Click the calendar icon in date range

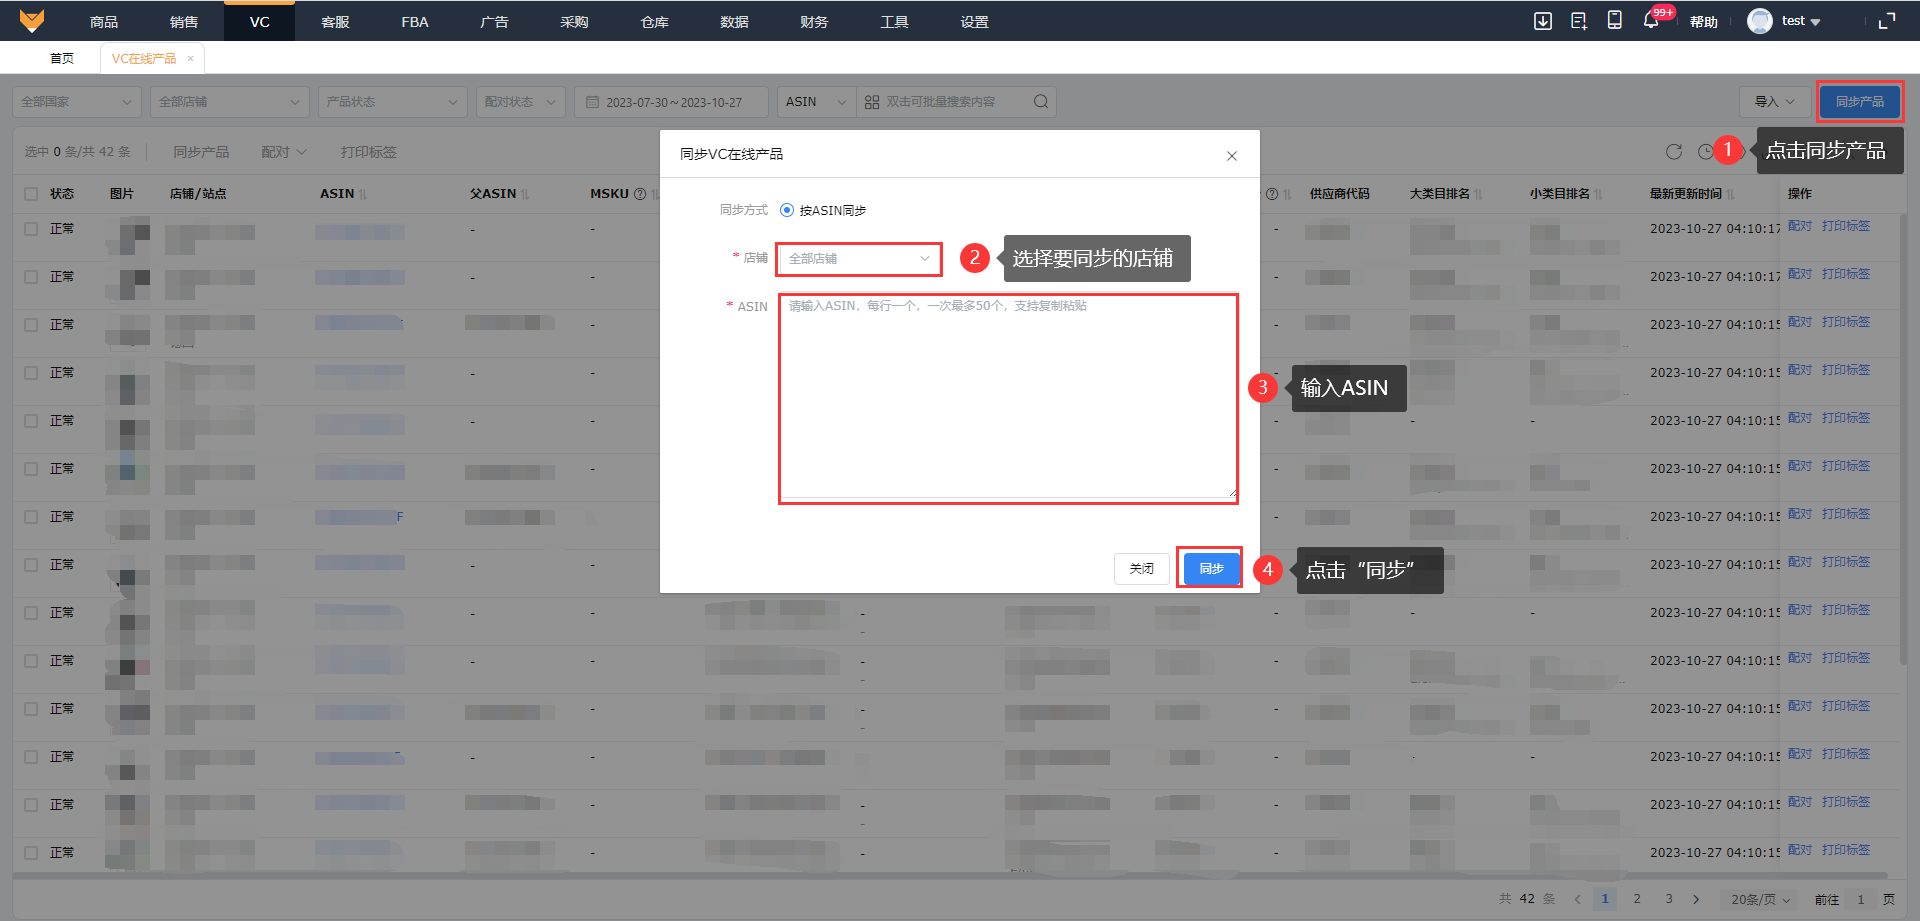pyautogui.click(x=592, y=102)
